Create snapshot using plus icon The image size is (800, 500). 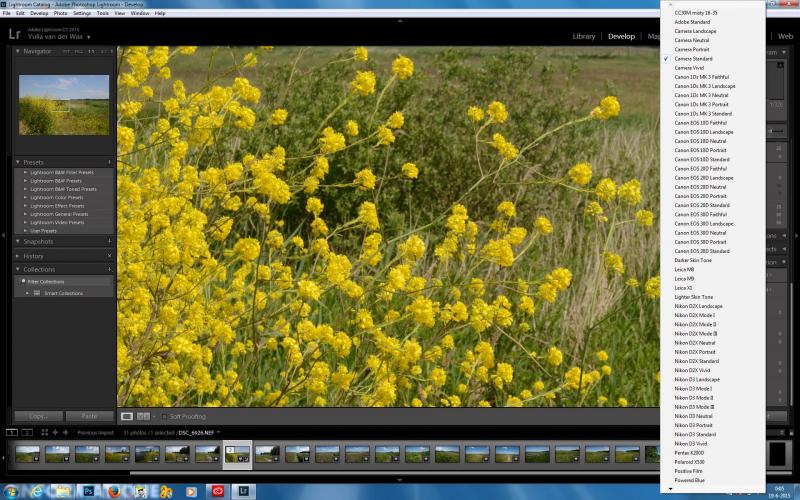(109, 241)
